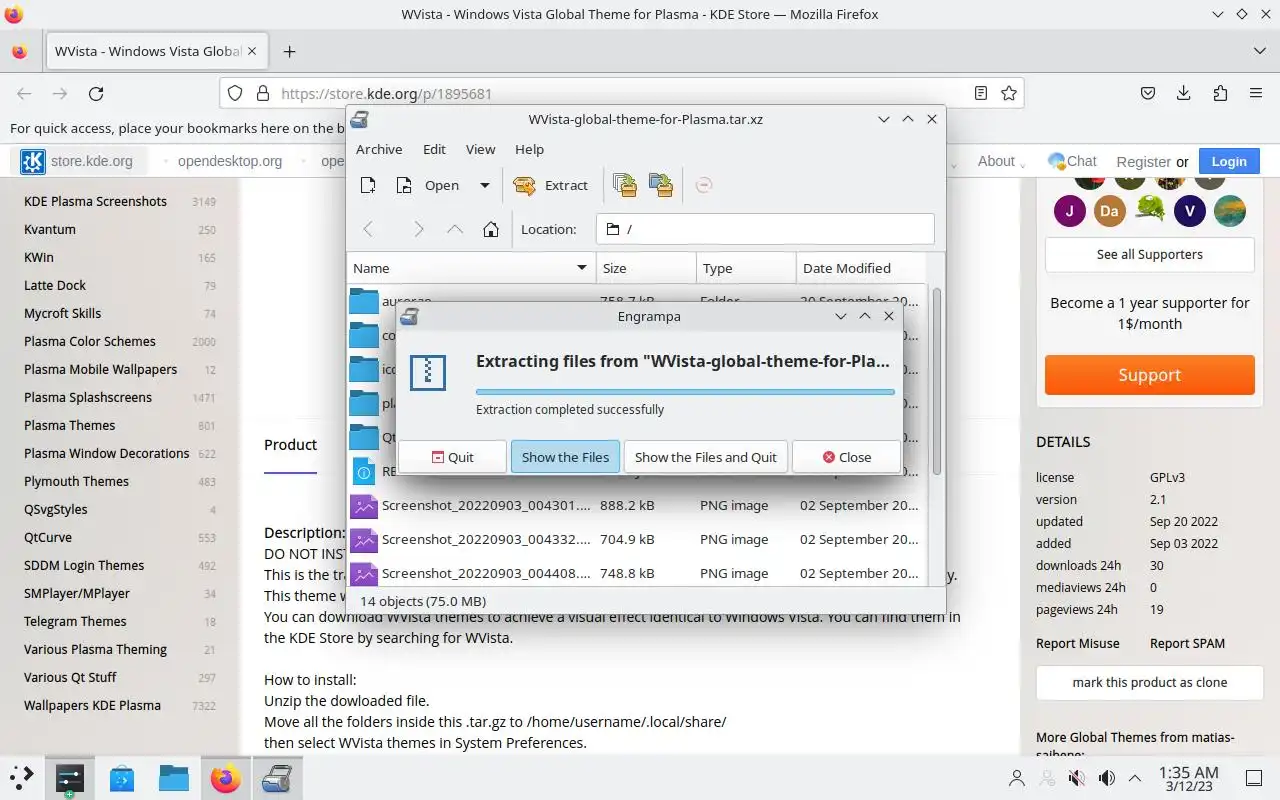Click the store.kde.org logo link

click(x=77, y=161)
